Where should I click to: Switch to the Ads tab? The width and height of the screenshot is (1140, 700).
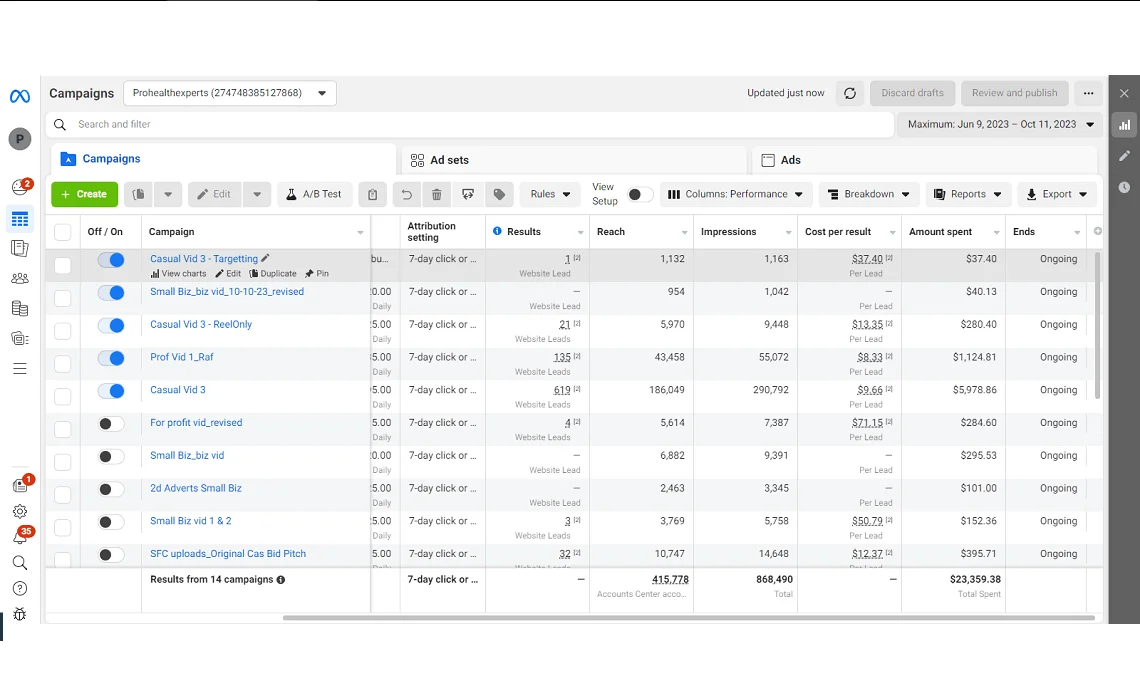click(790, 160)
